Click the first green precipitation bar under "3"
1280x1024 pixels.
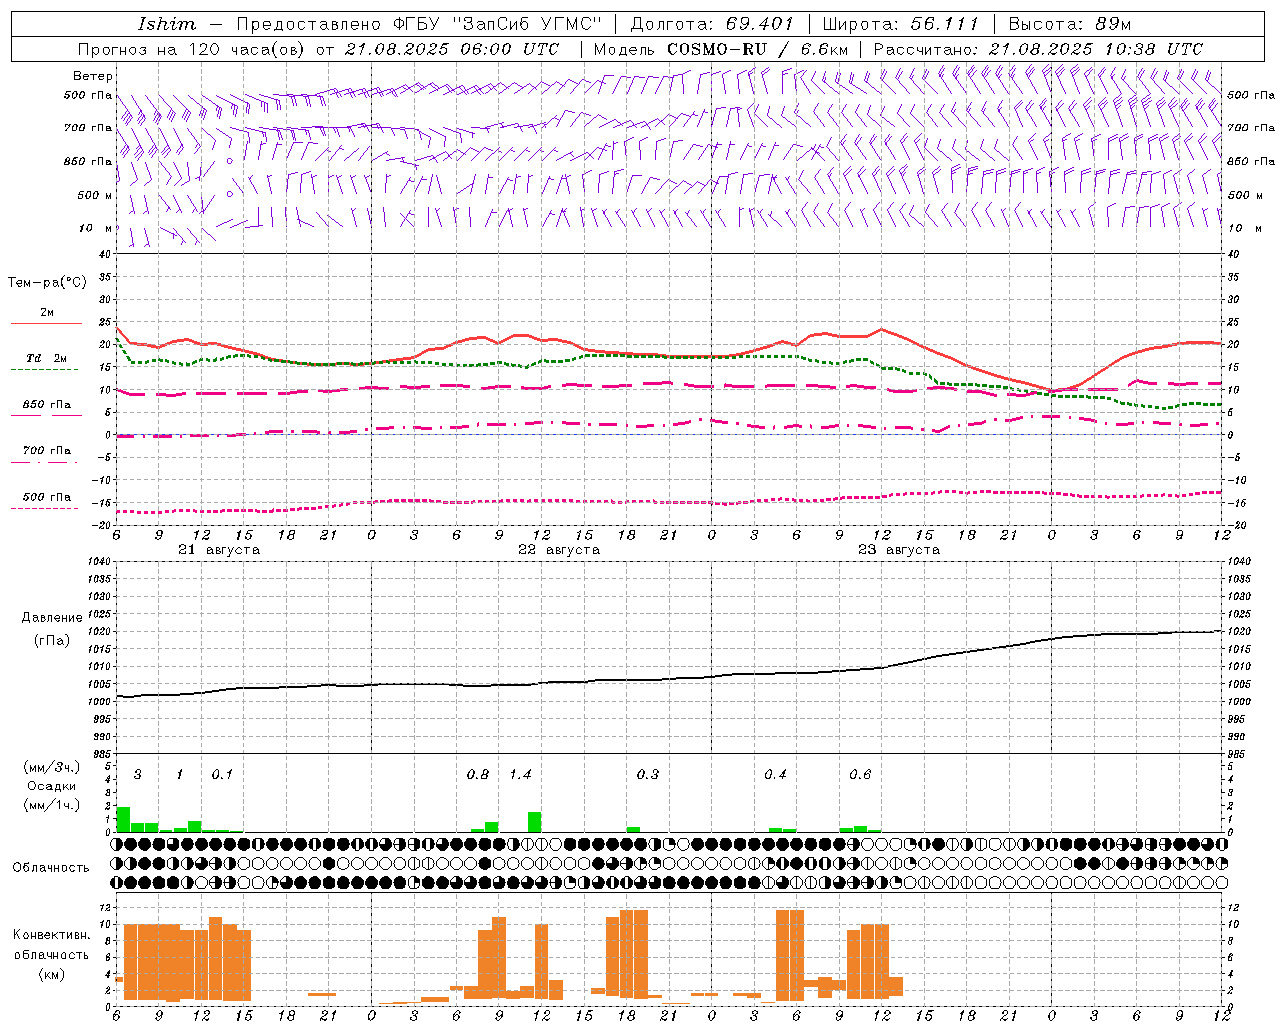click(x=124, y=819)
